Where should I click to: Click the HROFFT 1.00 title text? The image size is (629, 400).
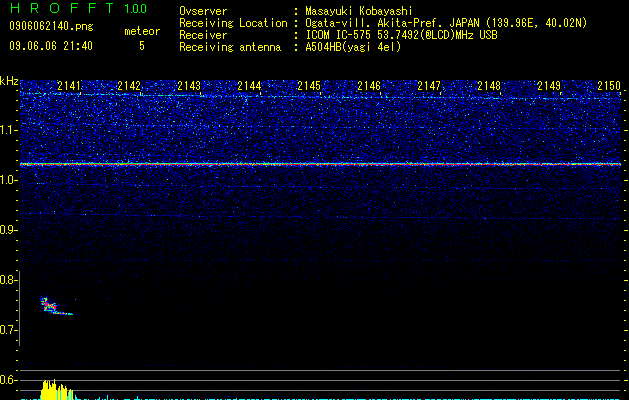tap(79, 8)
